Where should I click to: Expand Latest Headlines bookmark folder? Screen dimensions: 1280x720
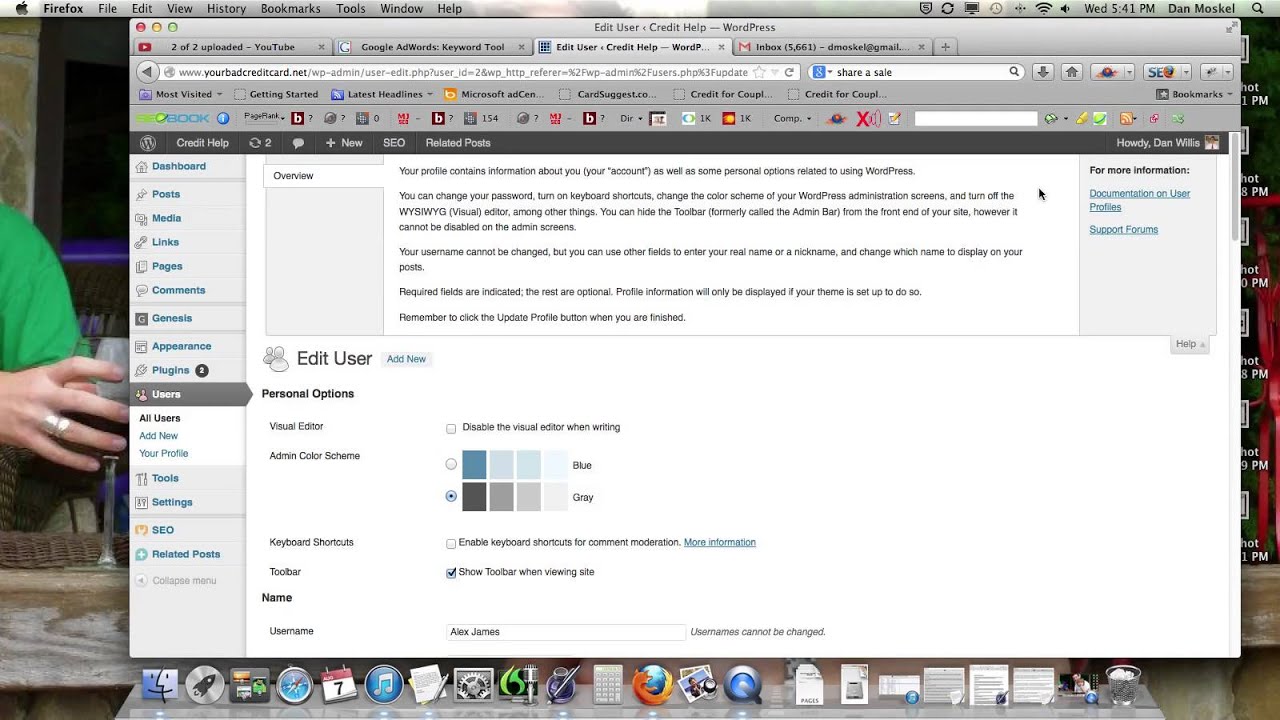382,94
